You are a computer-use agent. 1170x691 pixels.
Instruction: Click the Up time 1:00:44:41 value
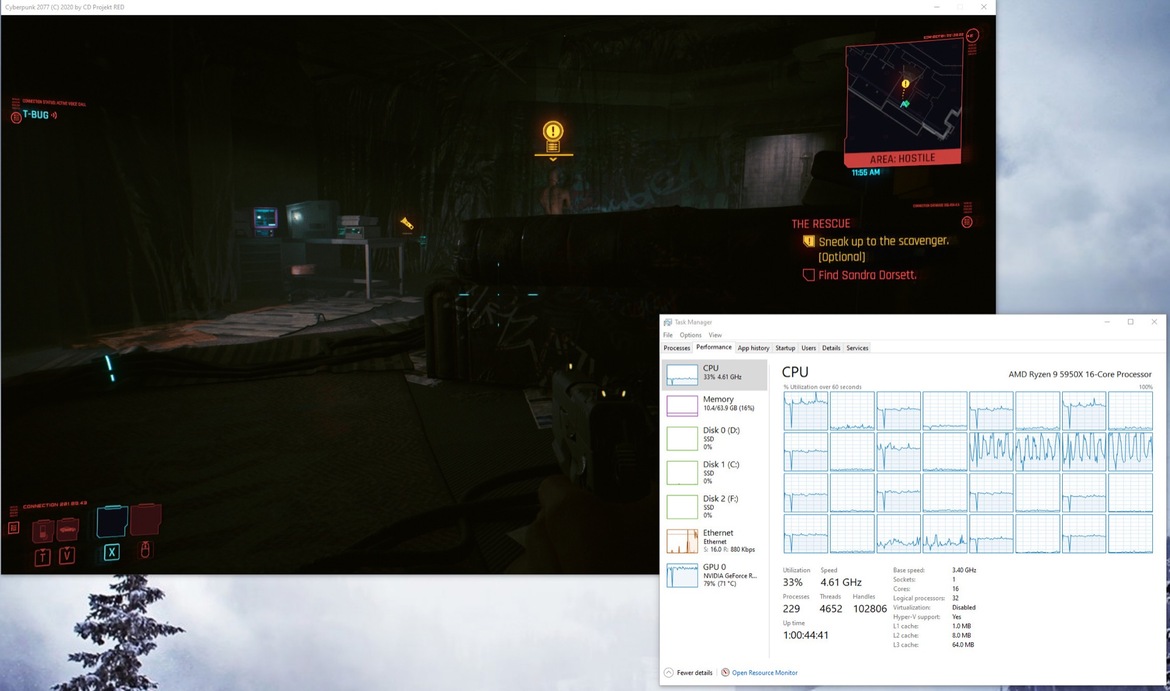point(805,635)
